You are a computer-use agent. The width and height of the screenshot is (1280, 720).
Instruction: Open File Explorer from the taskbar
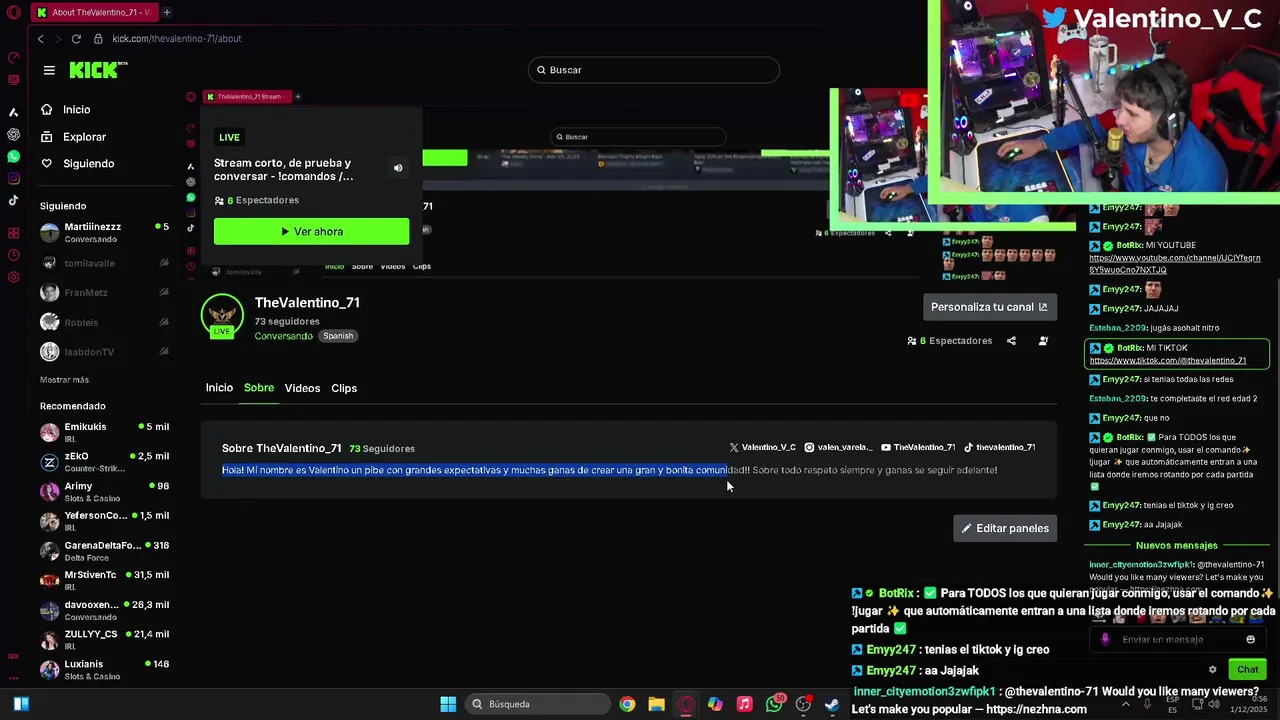coord(656,704)
